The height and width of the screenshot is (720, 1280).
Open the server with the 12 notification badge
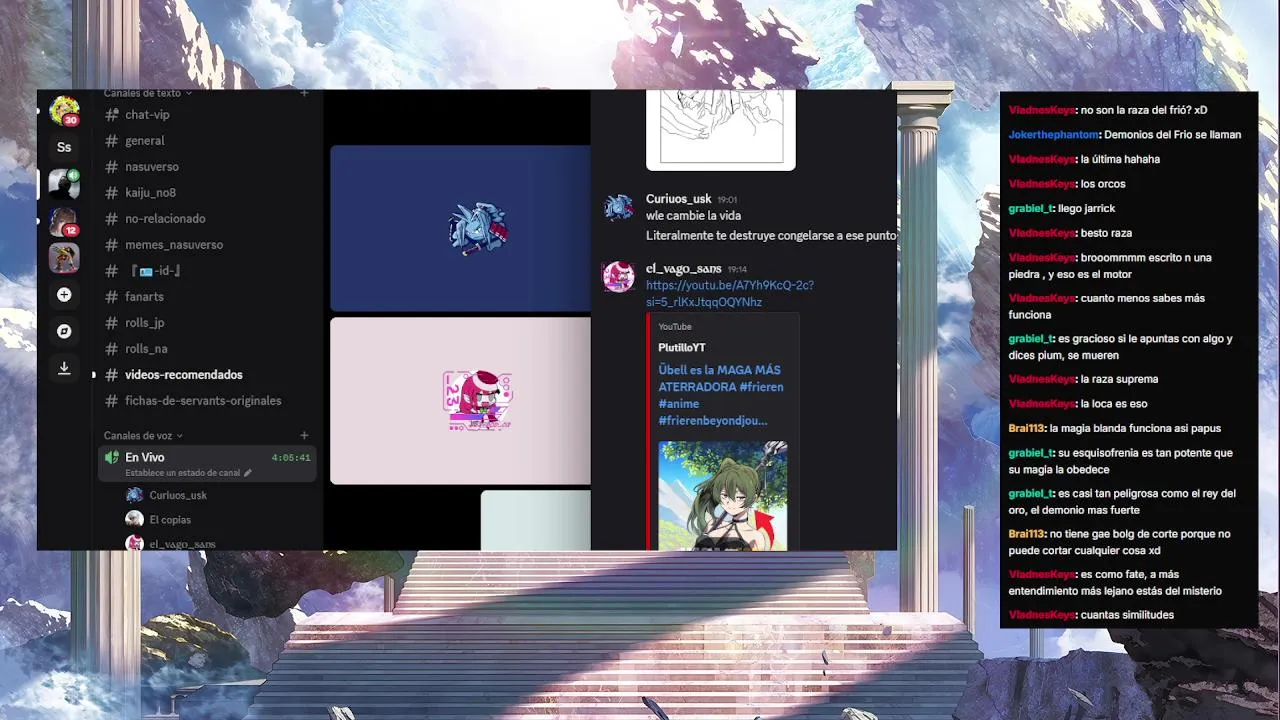pyautogui.click(x=64, y=221)
